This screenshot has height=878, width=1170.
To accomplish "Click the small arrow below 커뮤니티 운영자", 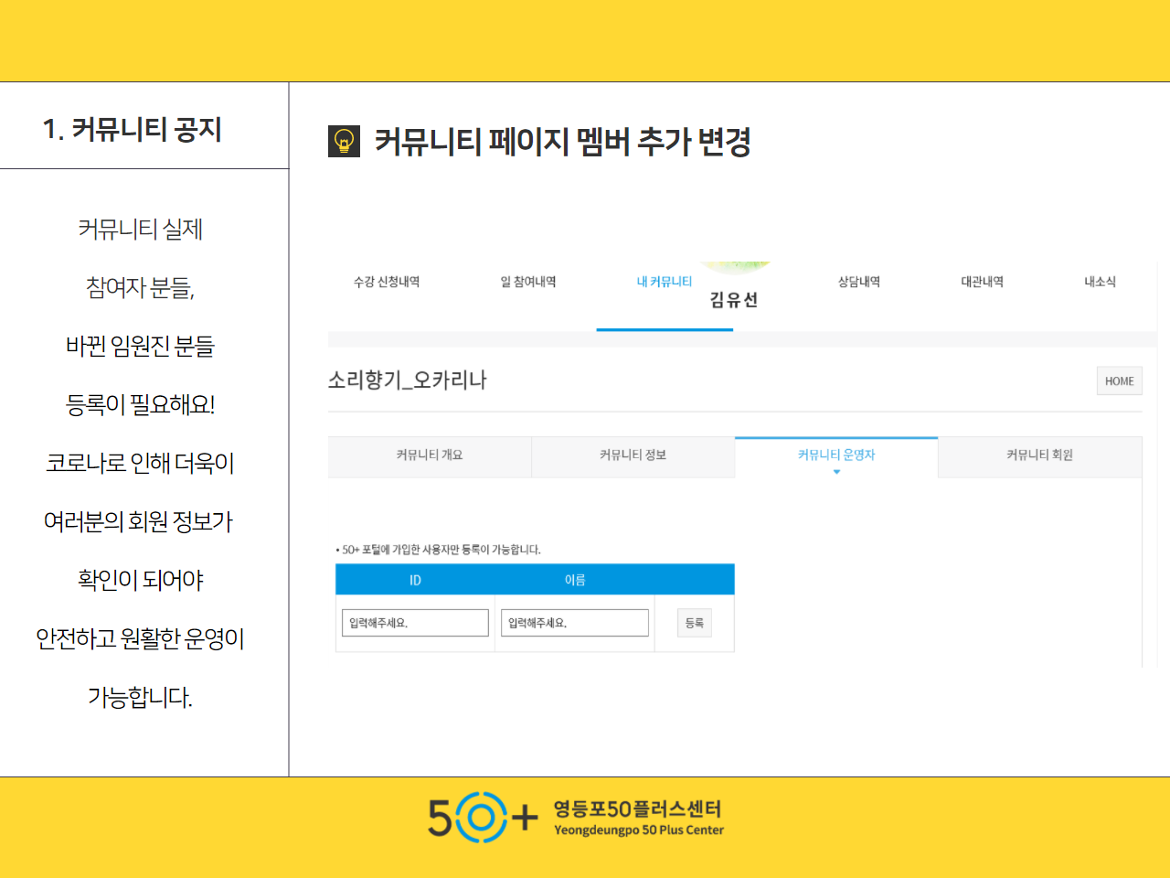I will (836, 472).
